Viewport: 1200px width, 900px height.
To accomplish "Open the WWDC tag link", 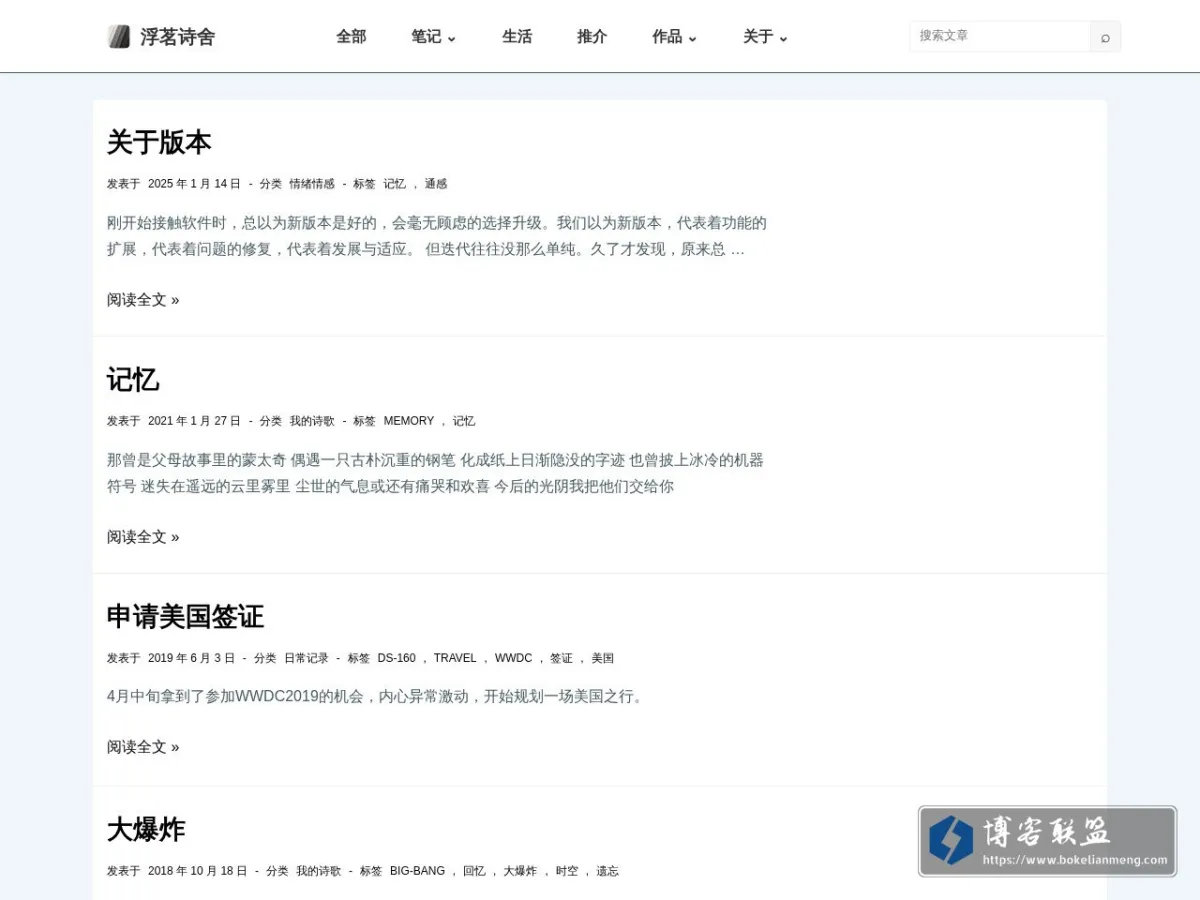I will click(514, 658).
